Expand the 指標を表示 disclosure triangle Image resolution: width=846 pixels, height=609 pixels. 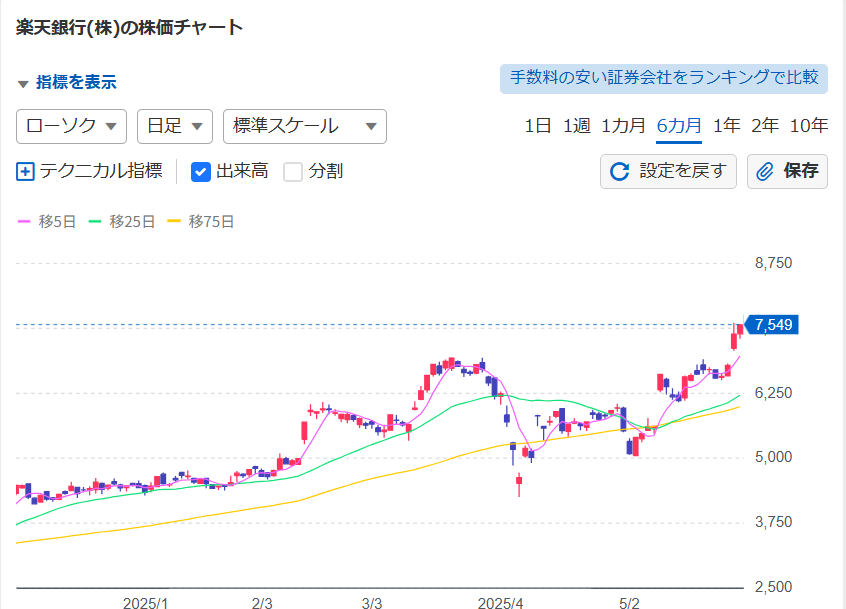pos(23,84)
